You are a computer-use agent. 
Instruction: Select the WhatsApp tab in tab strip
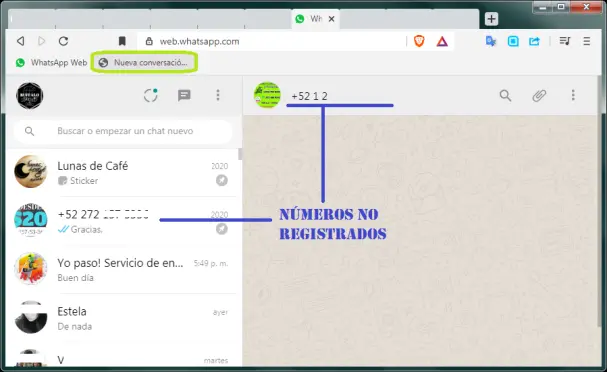(315, 19)
